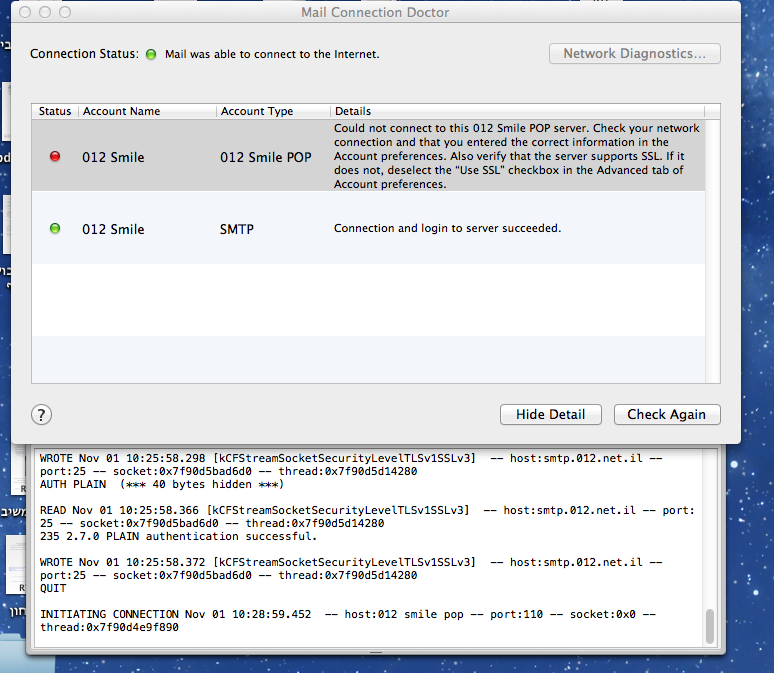The width and height of the screenshot is (774, 673).
Task: Click log detail pane scrollbar thumb
Action: (710, 626)
